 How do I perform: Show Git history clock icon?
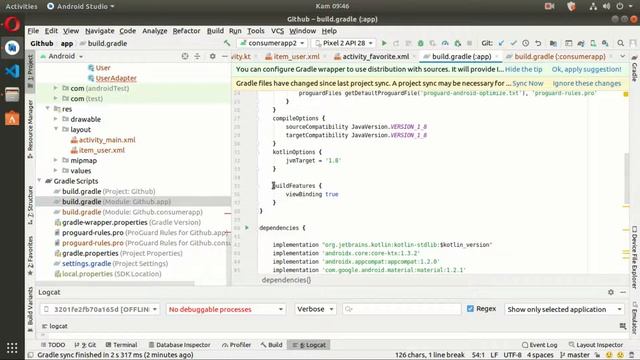(x=526, y=43)
